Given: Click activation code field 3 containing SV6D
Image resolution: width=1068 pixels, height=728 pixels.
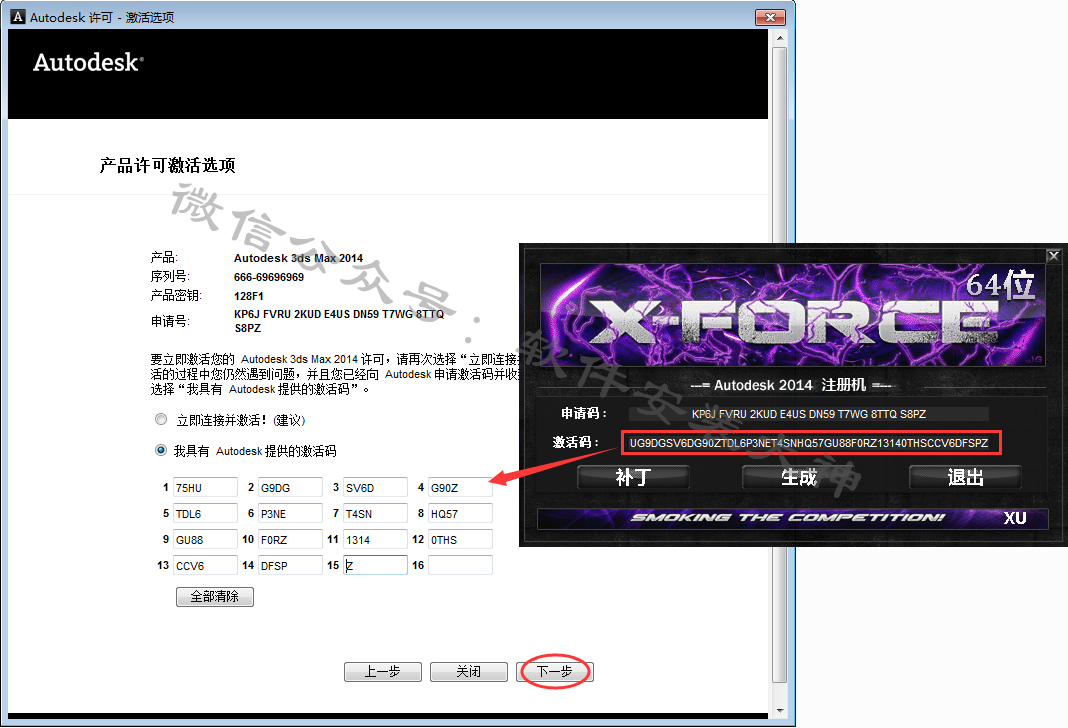Looking at the screenshot, I should click(x=375, y=488).
